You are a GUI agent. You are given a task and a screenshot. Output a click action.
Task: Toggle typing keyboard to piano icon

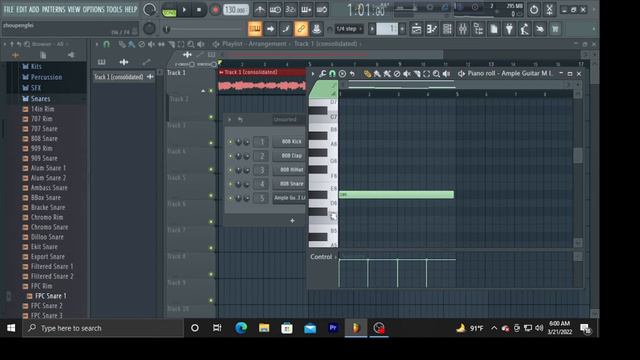coord(255,29)
